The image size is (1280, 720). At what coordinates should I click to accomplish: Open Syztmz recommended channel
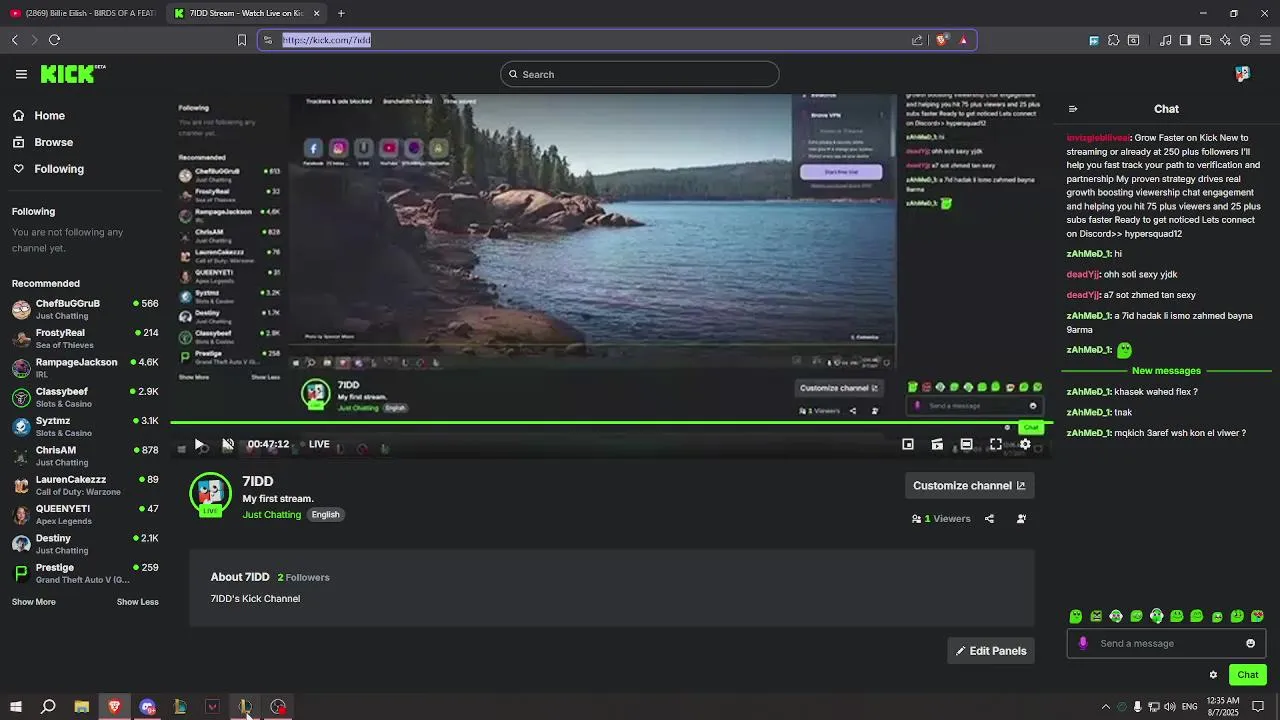tap(85, 426)
